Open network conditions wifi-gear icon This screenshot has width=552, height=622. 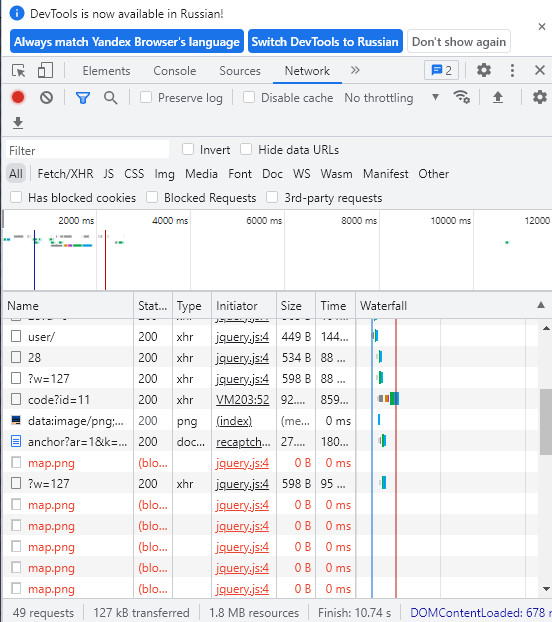[462, 97]
